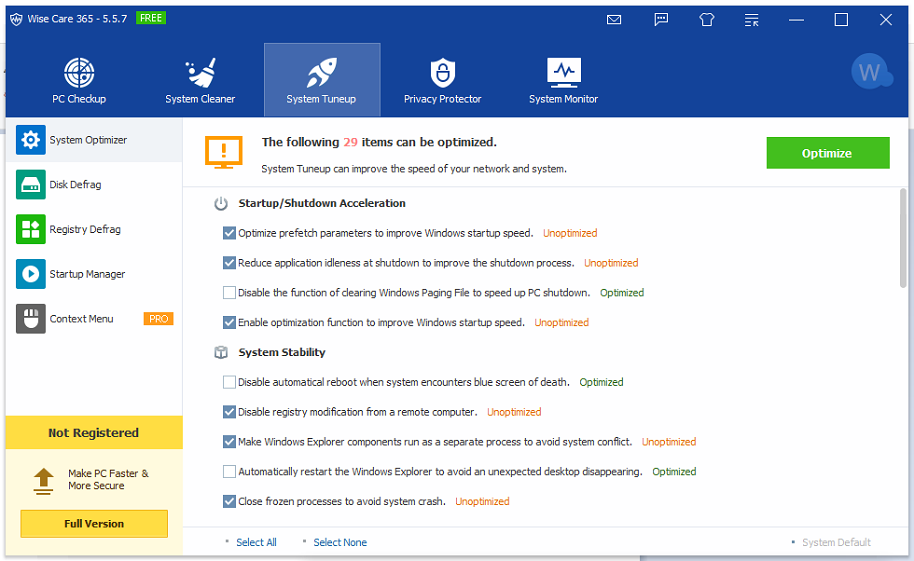Click the Make PC Faster & More Secure text
914x561 pixels.
click(108, 479)
